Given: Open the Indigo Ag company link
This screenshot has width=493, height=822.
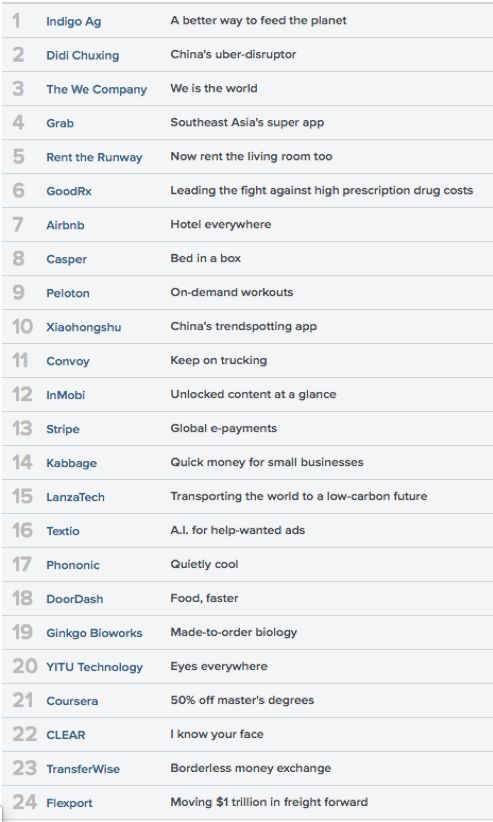Looking at the screenshot, I should (73, 21).
